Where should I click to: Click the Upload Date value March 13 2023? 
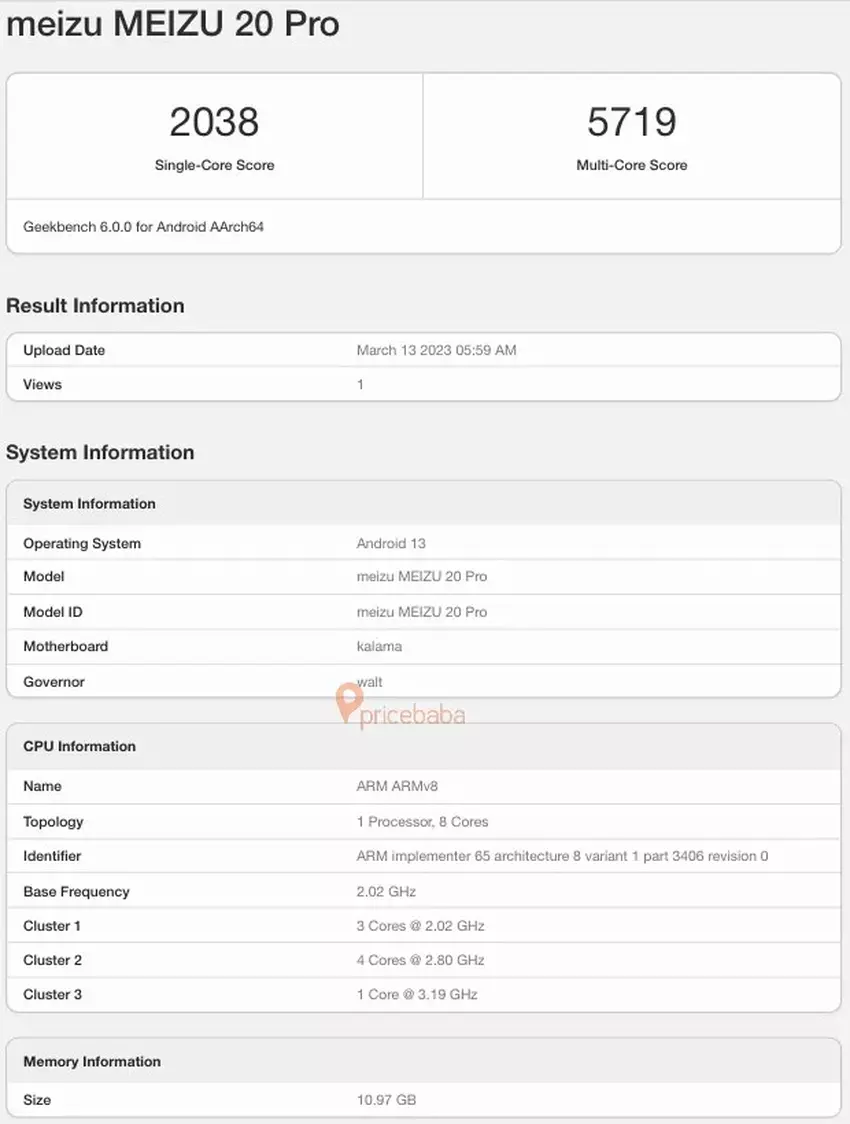pos(436,350)
